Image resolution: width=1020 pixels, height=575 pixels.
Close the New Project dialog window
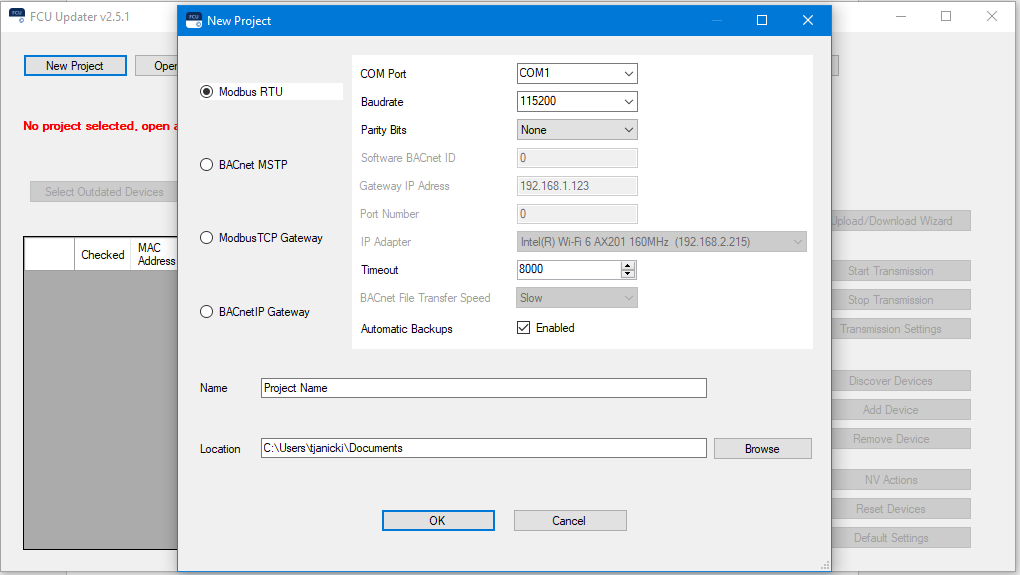[x=807, y=20]
